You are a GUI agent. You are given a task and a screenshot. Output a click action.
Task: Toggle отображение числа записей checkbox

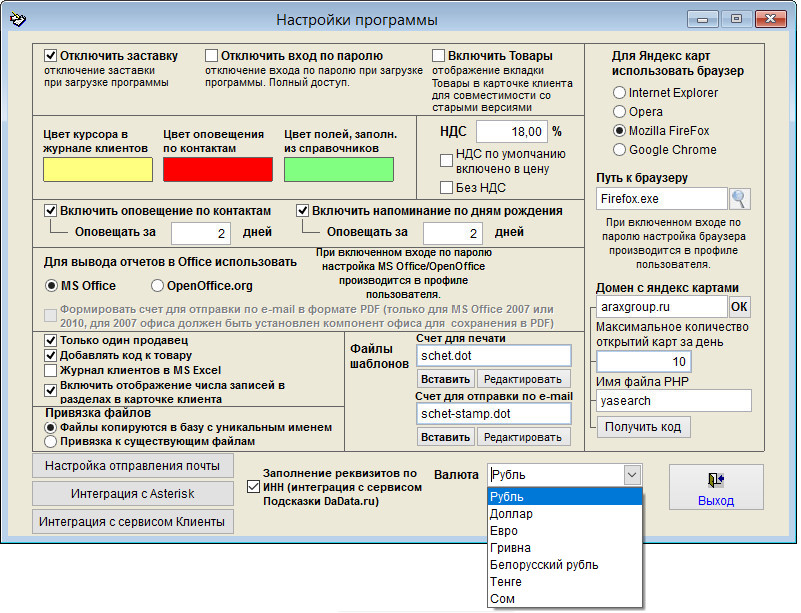point(50,391)
